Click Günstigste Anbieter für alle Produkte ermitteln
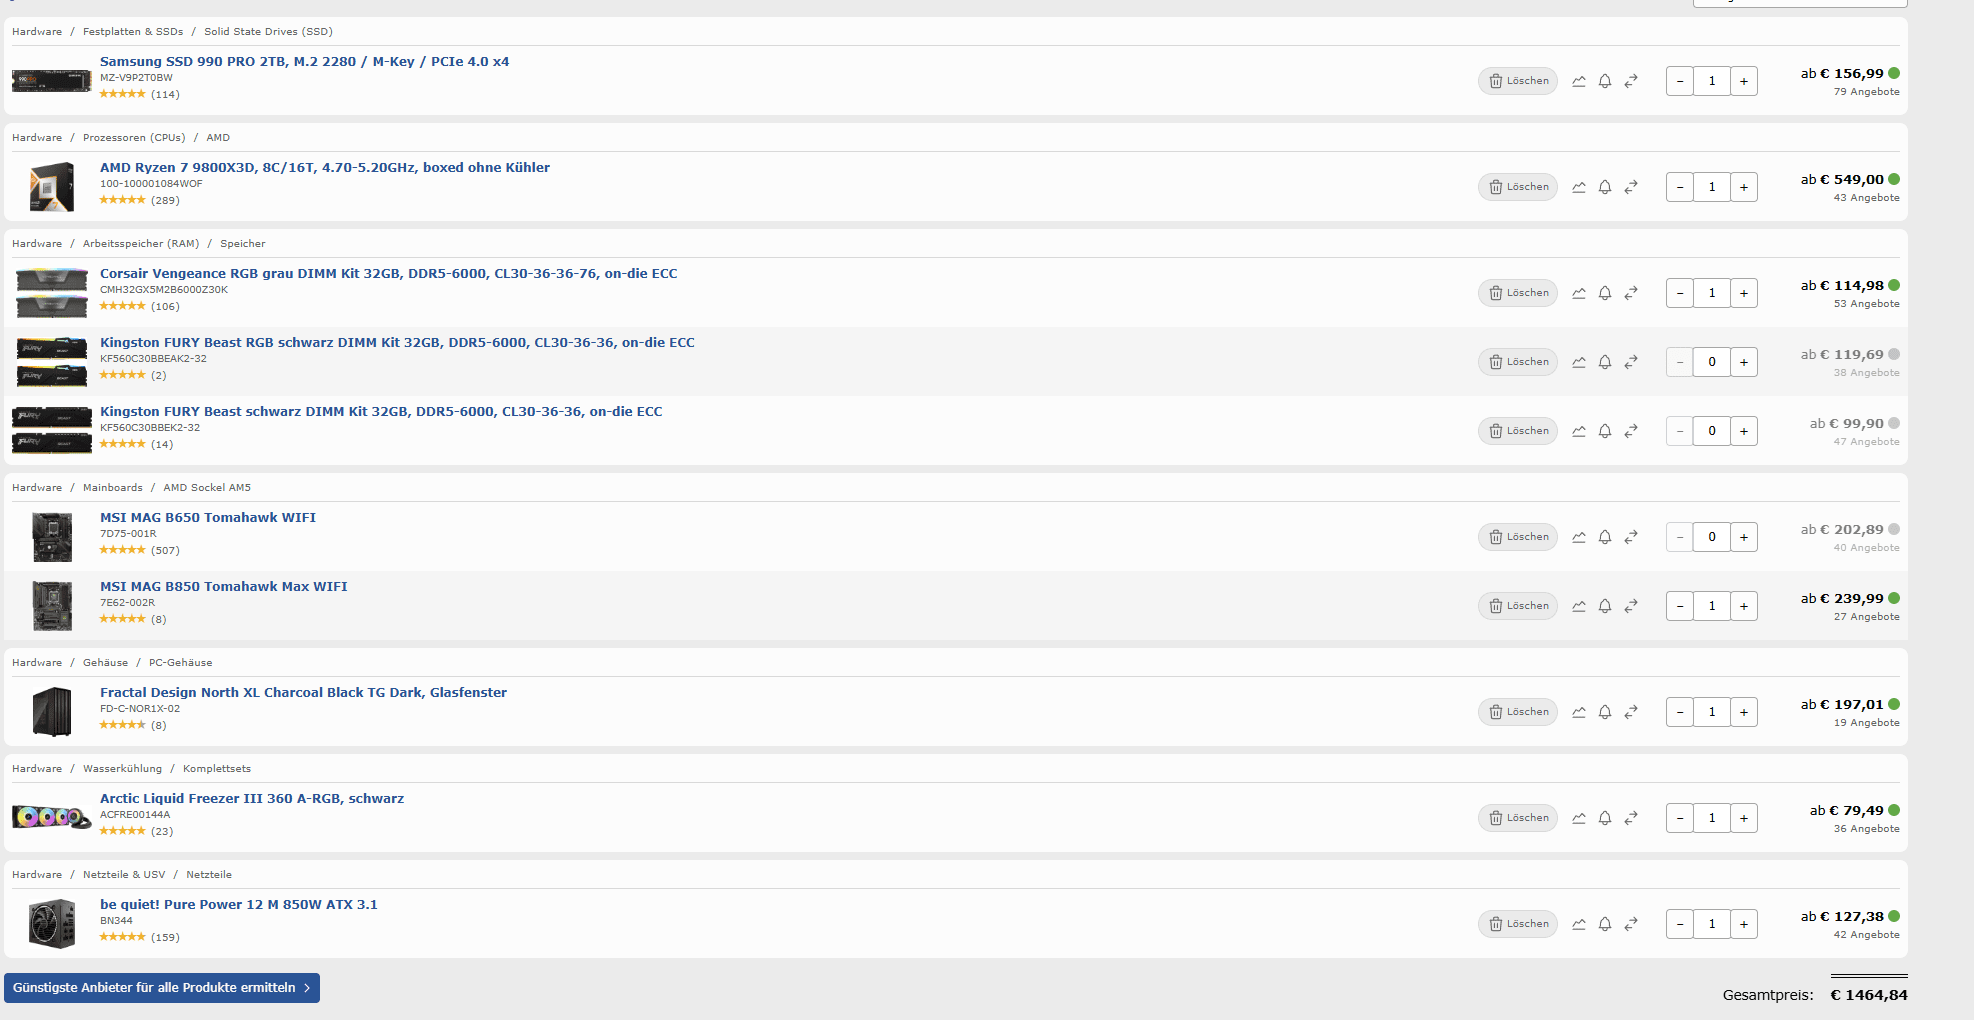This screenshot has height=1020, width=1974. (x=162, y=988)
